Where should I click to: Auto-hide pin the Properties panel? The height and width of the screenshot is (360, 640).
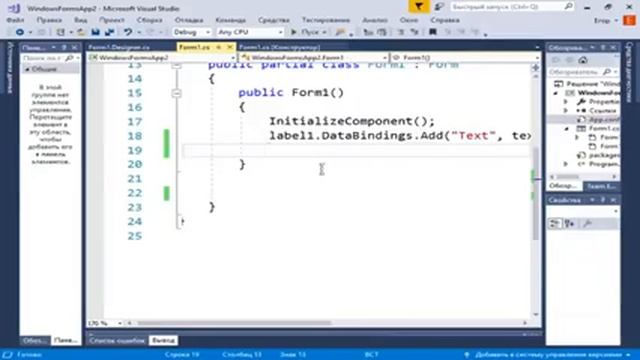point(603,200)
